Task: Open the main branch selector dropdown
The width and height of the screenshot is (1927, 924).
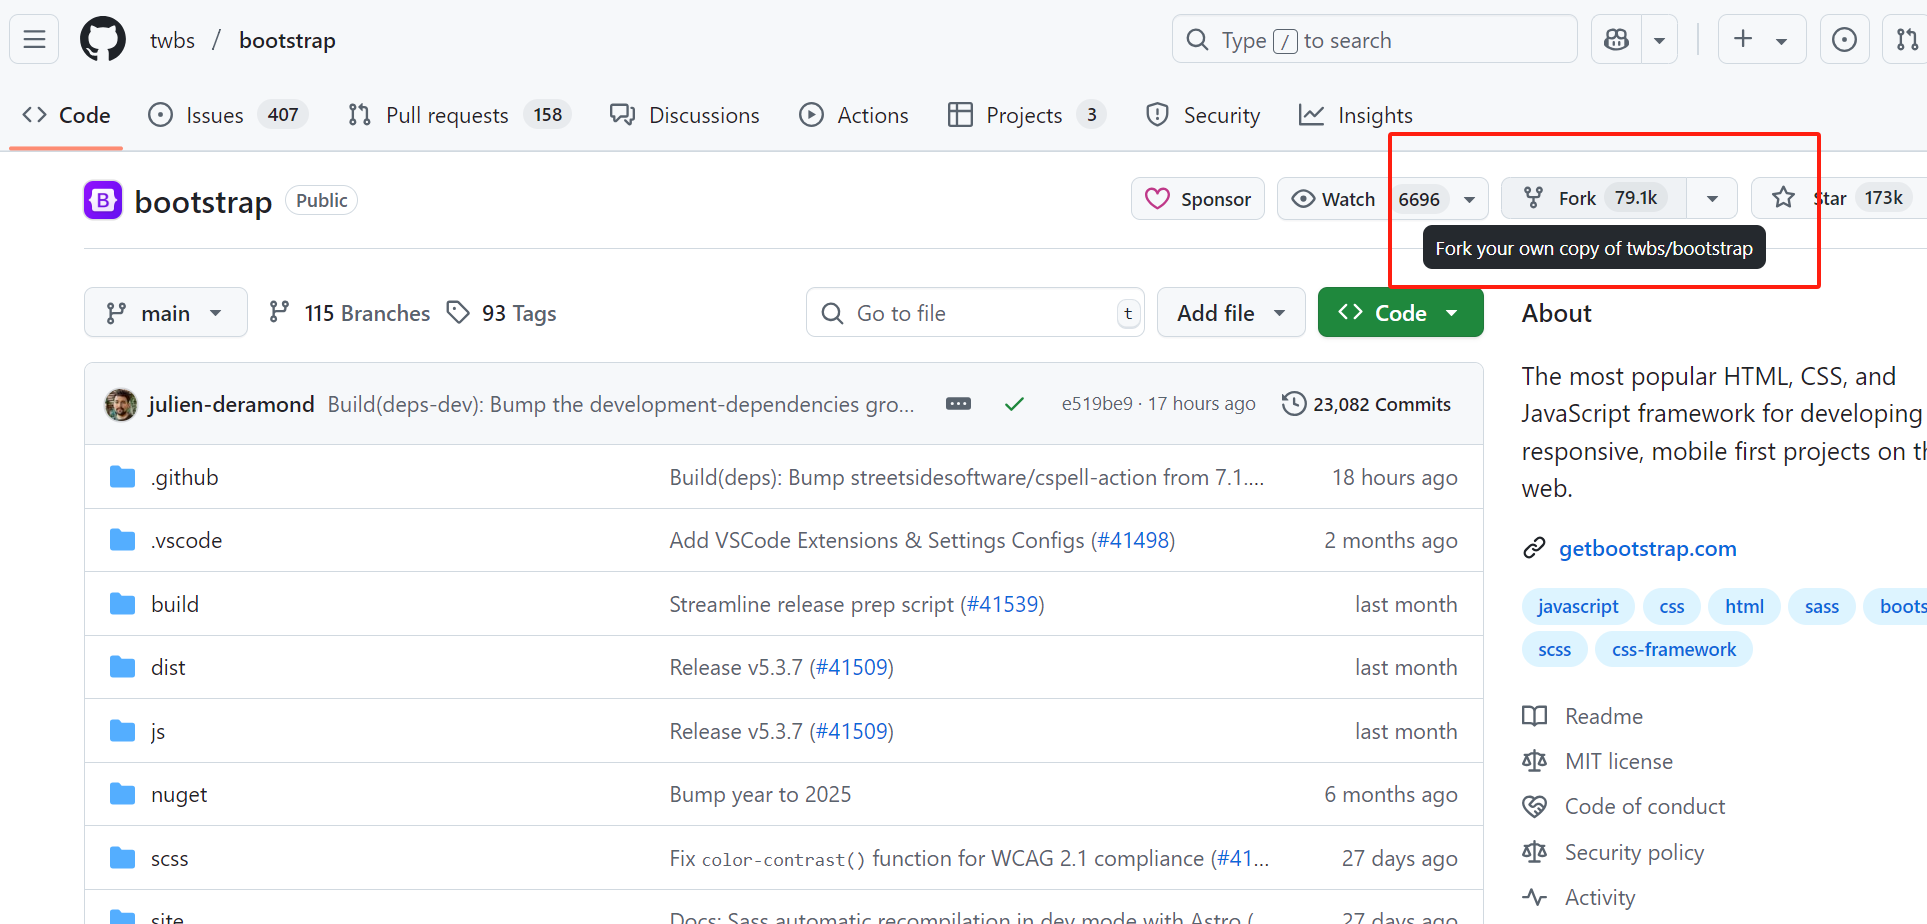Action: coord(165,313)
